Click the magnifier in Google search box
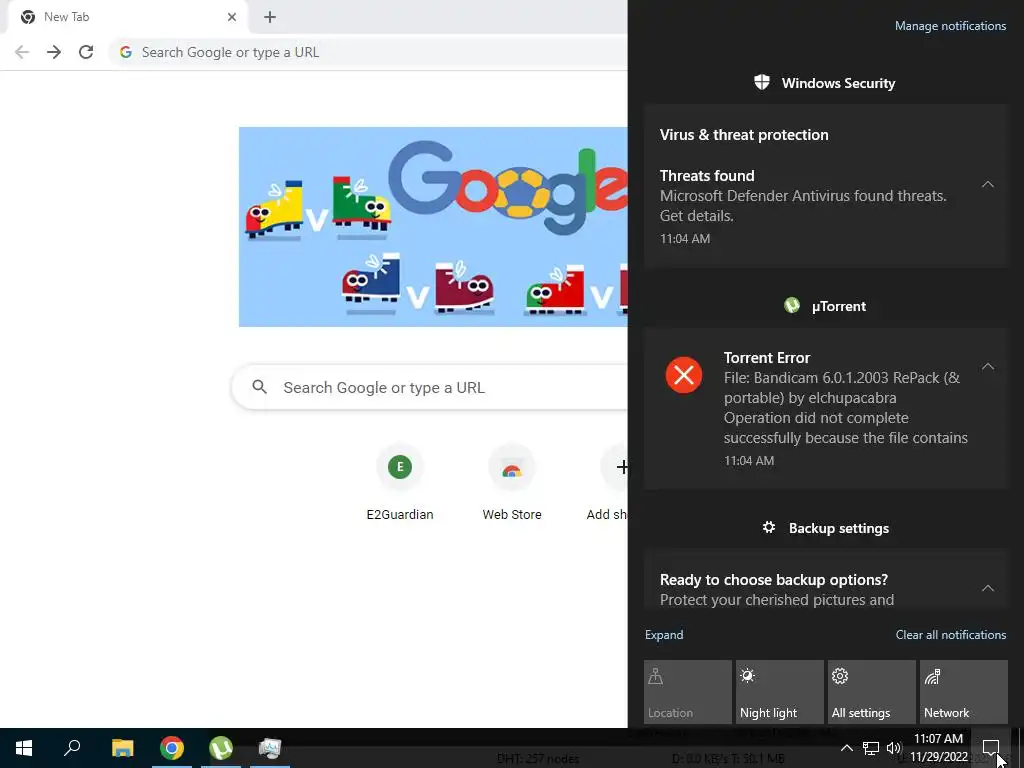Viewport: 1024px width, 768px height. point(259,387)
